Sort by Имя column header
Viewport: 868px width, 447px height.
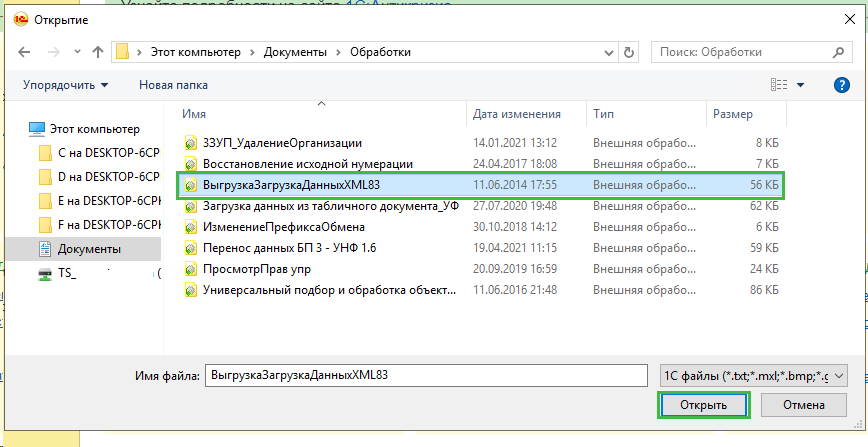[x=194, y=114]
